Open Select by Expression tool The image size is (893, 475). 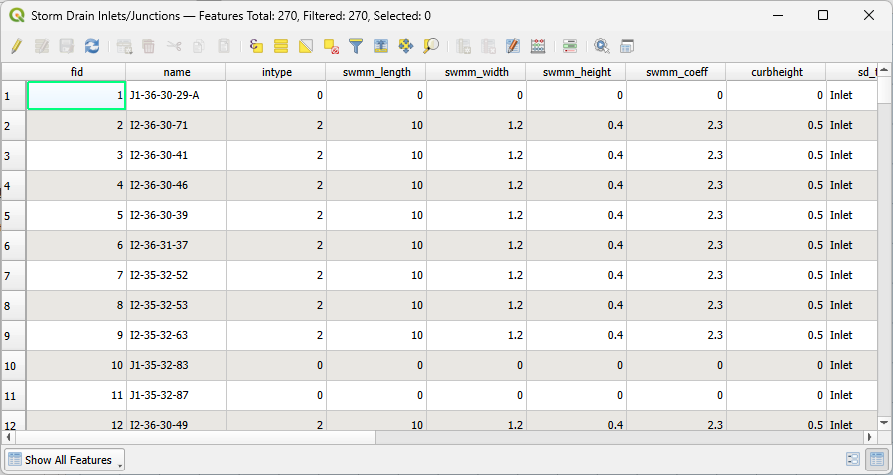click(x=256, y=46)
